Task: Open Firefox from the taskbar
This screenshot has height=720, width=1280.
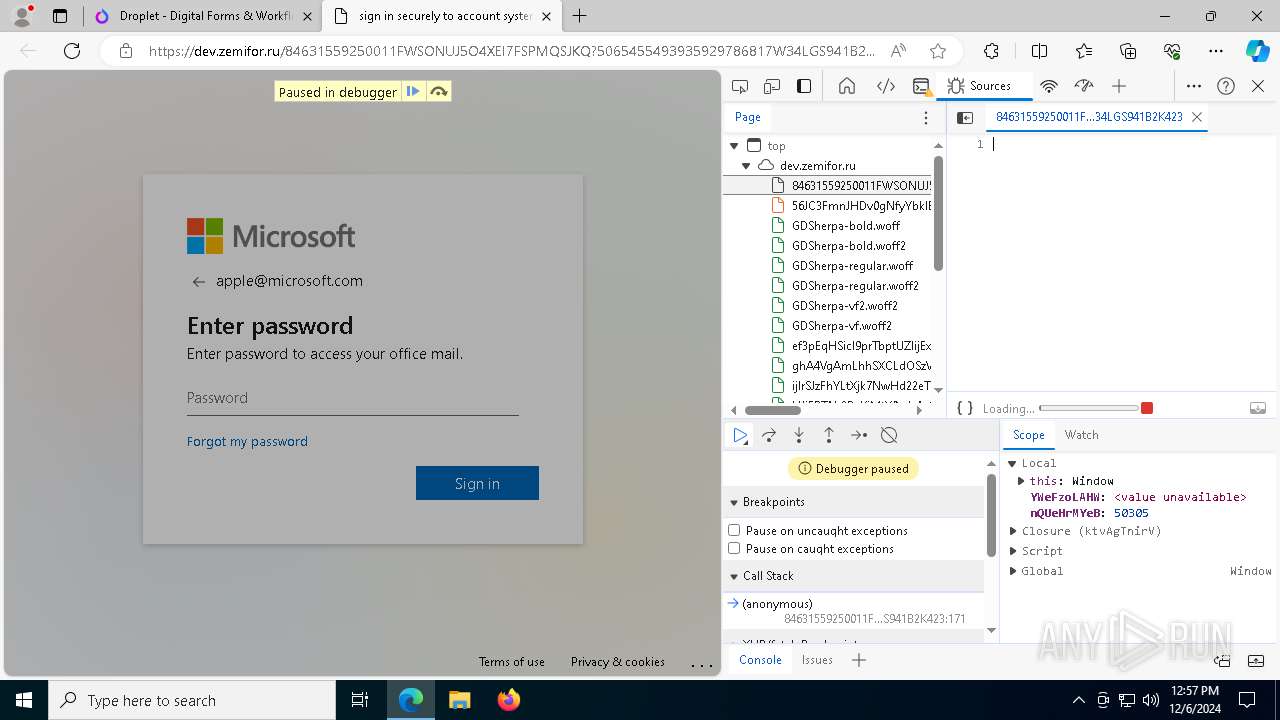Action: 508,700
